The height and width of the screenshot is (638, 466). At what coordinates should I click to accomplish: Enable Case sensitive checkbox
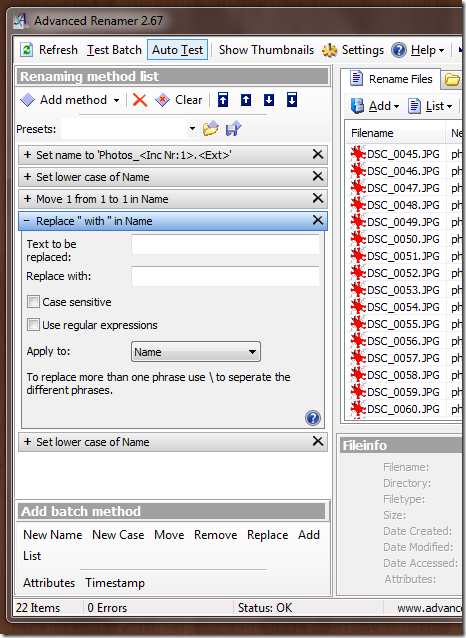(33, 302)
